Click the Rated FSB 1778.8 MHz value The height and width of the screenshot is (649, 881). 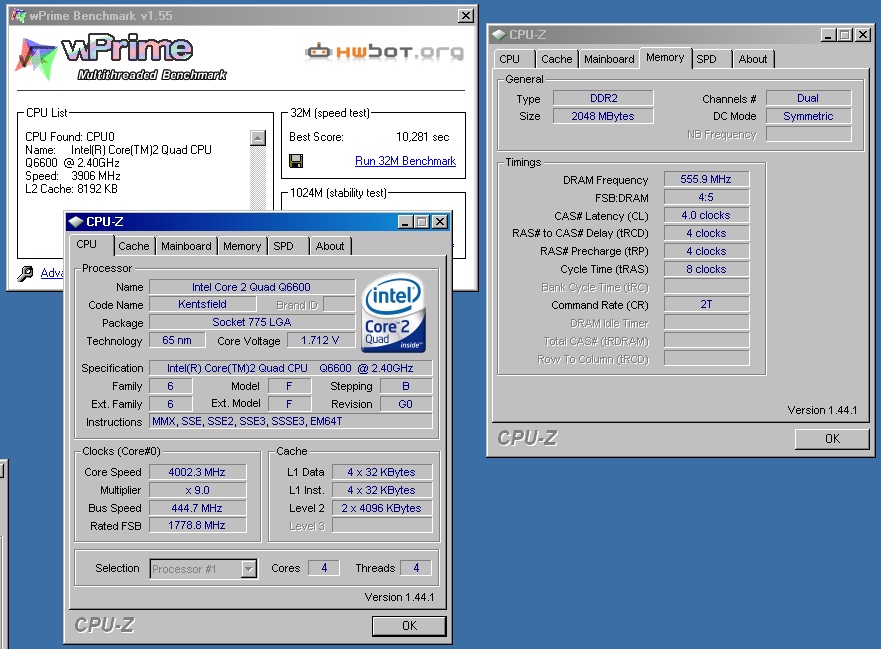(197, 525)
